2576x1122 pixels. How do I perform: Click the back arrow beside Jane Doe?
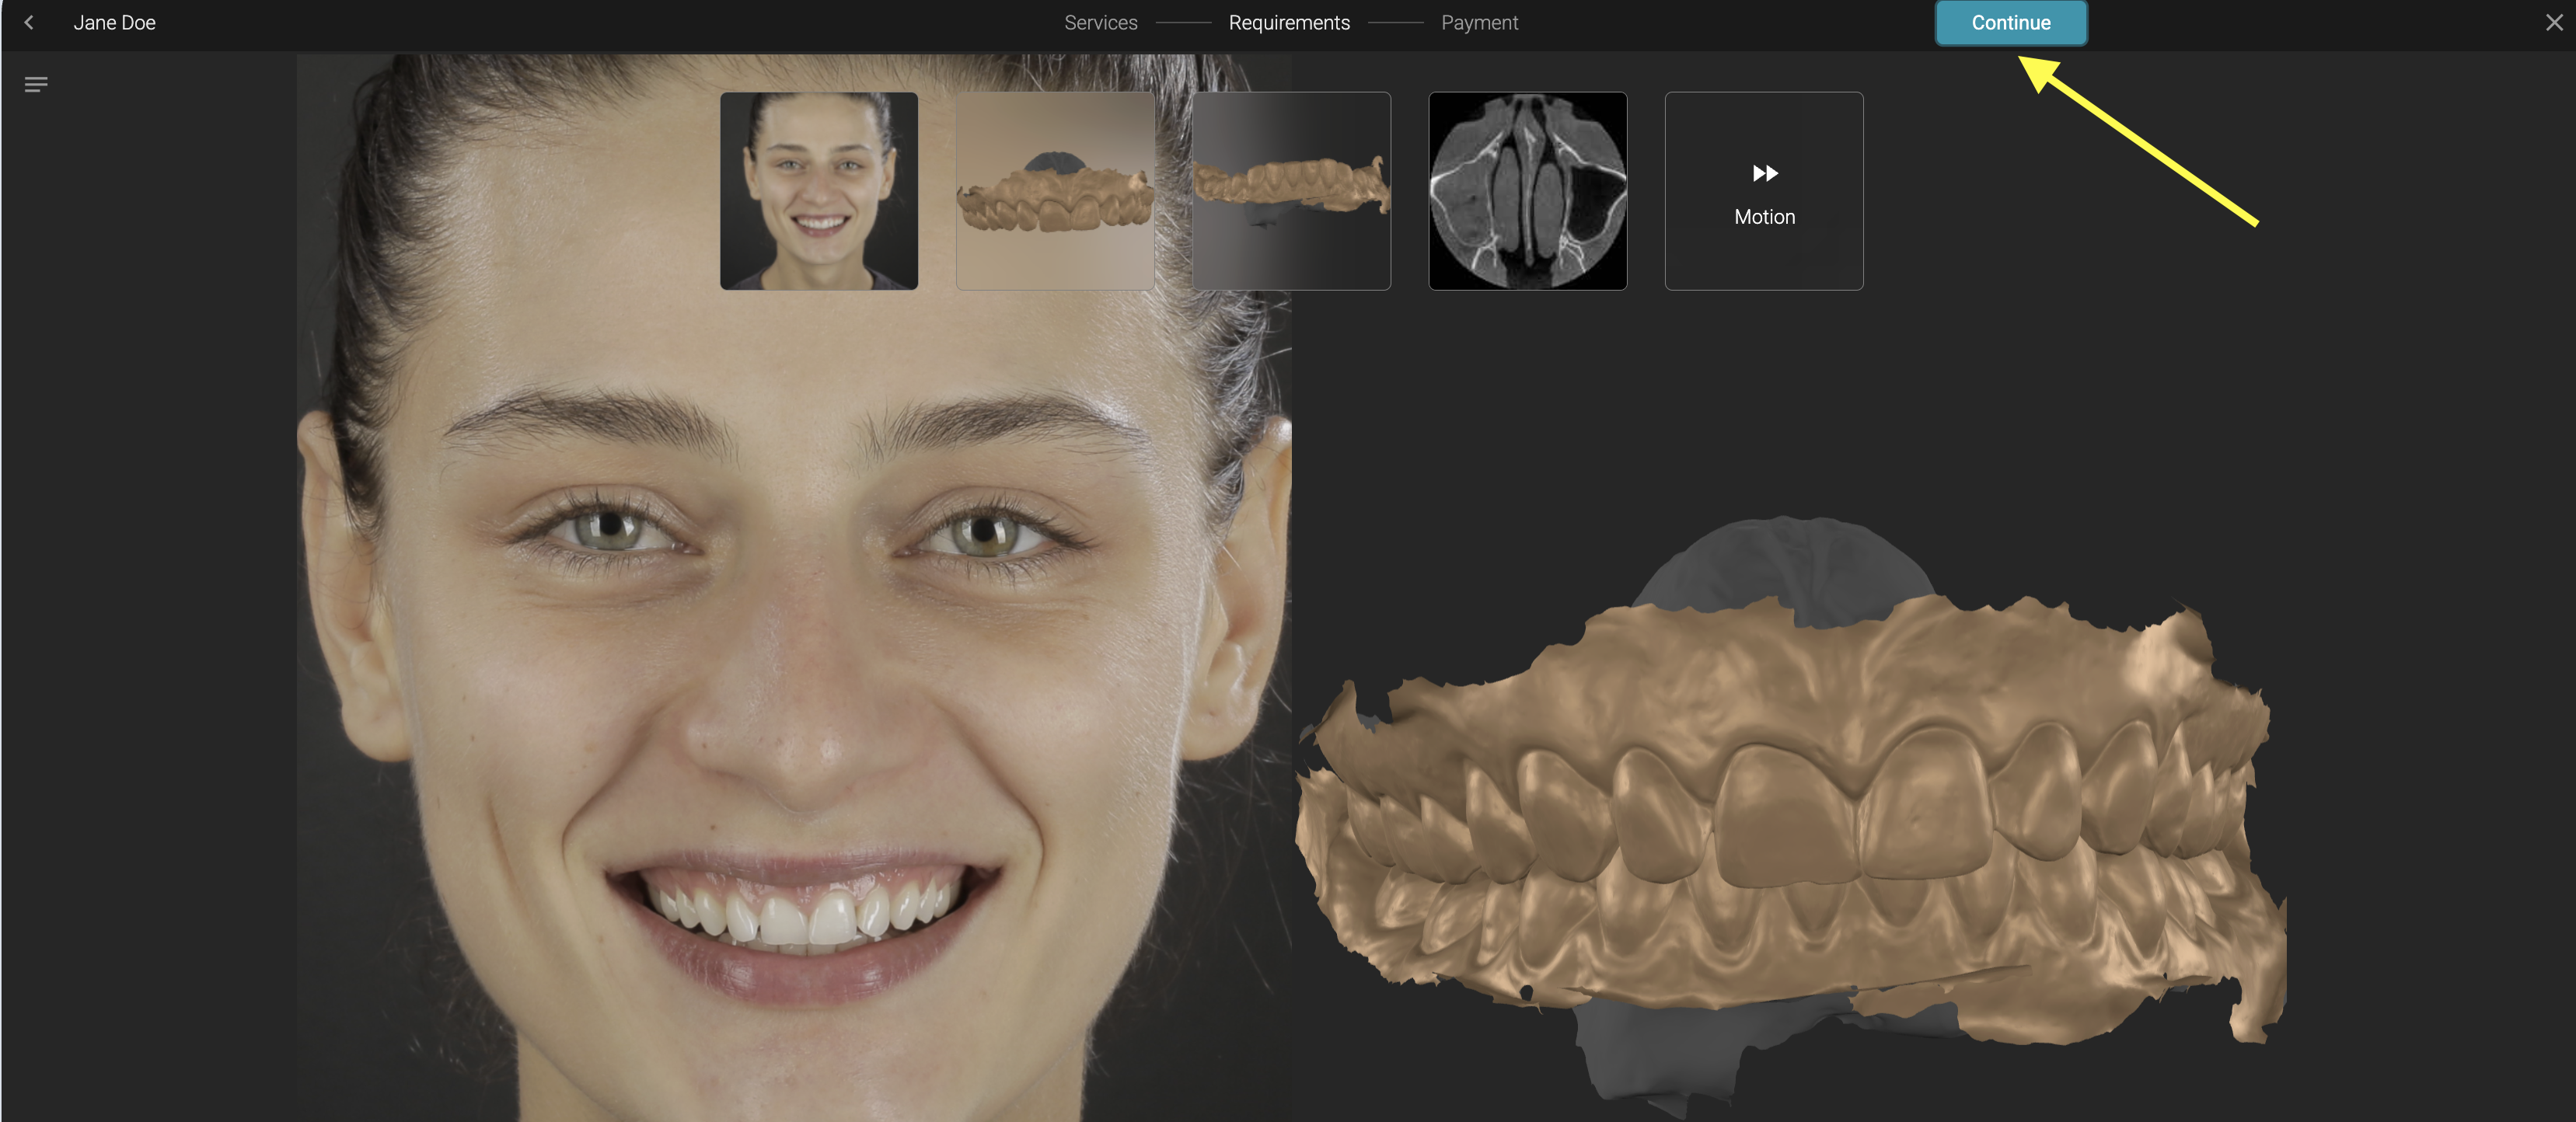click(x=29, y=22)
